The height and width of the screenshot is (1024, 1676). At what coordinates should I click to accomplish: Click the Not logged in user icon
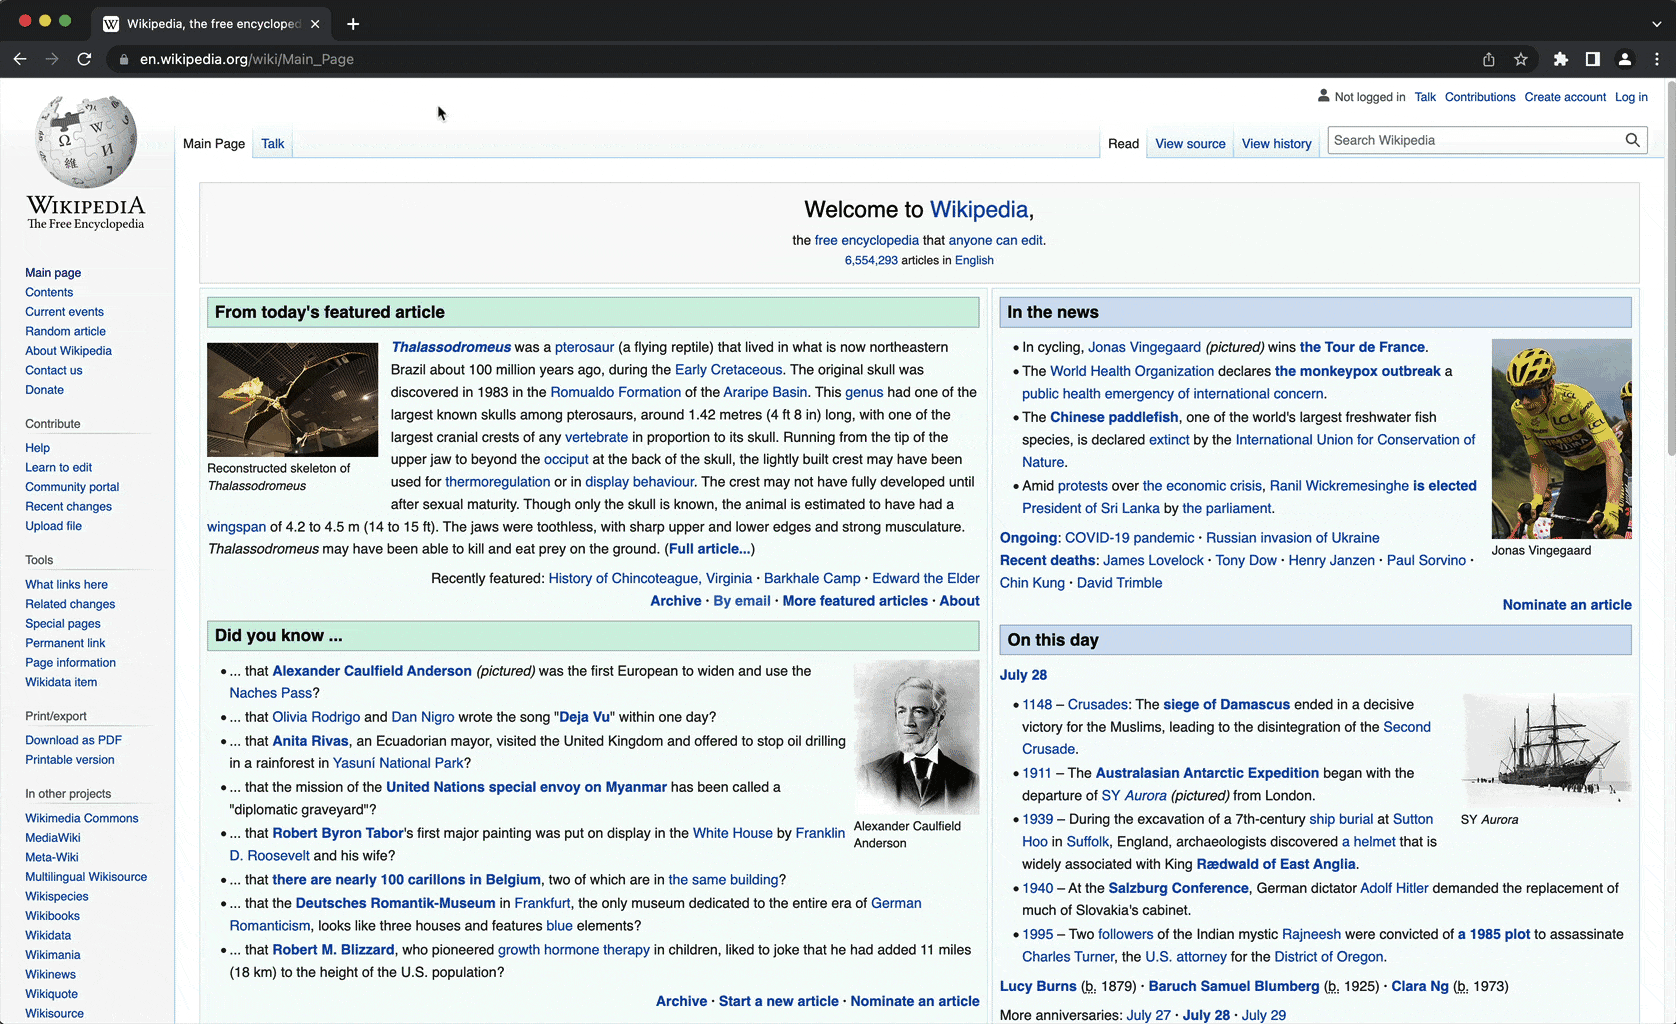[1323, 96]
